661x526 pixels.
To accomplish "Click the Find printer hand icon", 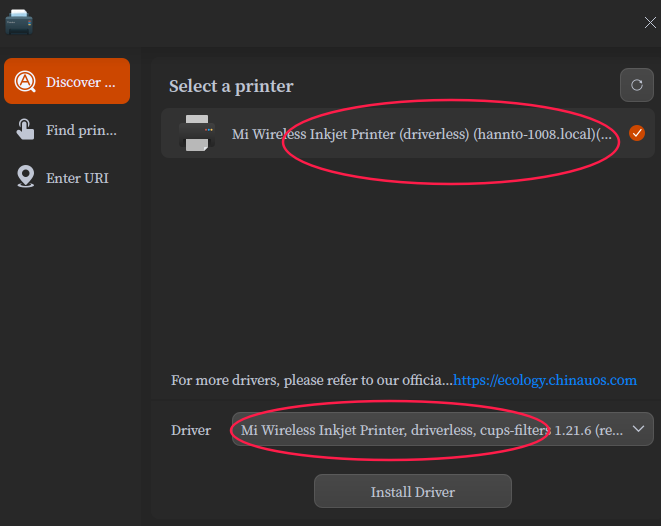I will click(x=25, y=129).
